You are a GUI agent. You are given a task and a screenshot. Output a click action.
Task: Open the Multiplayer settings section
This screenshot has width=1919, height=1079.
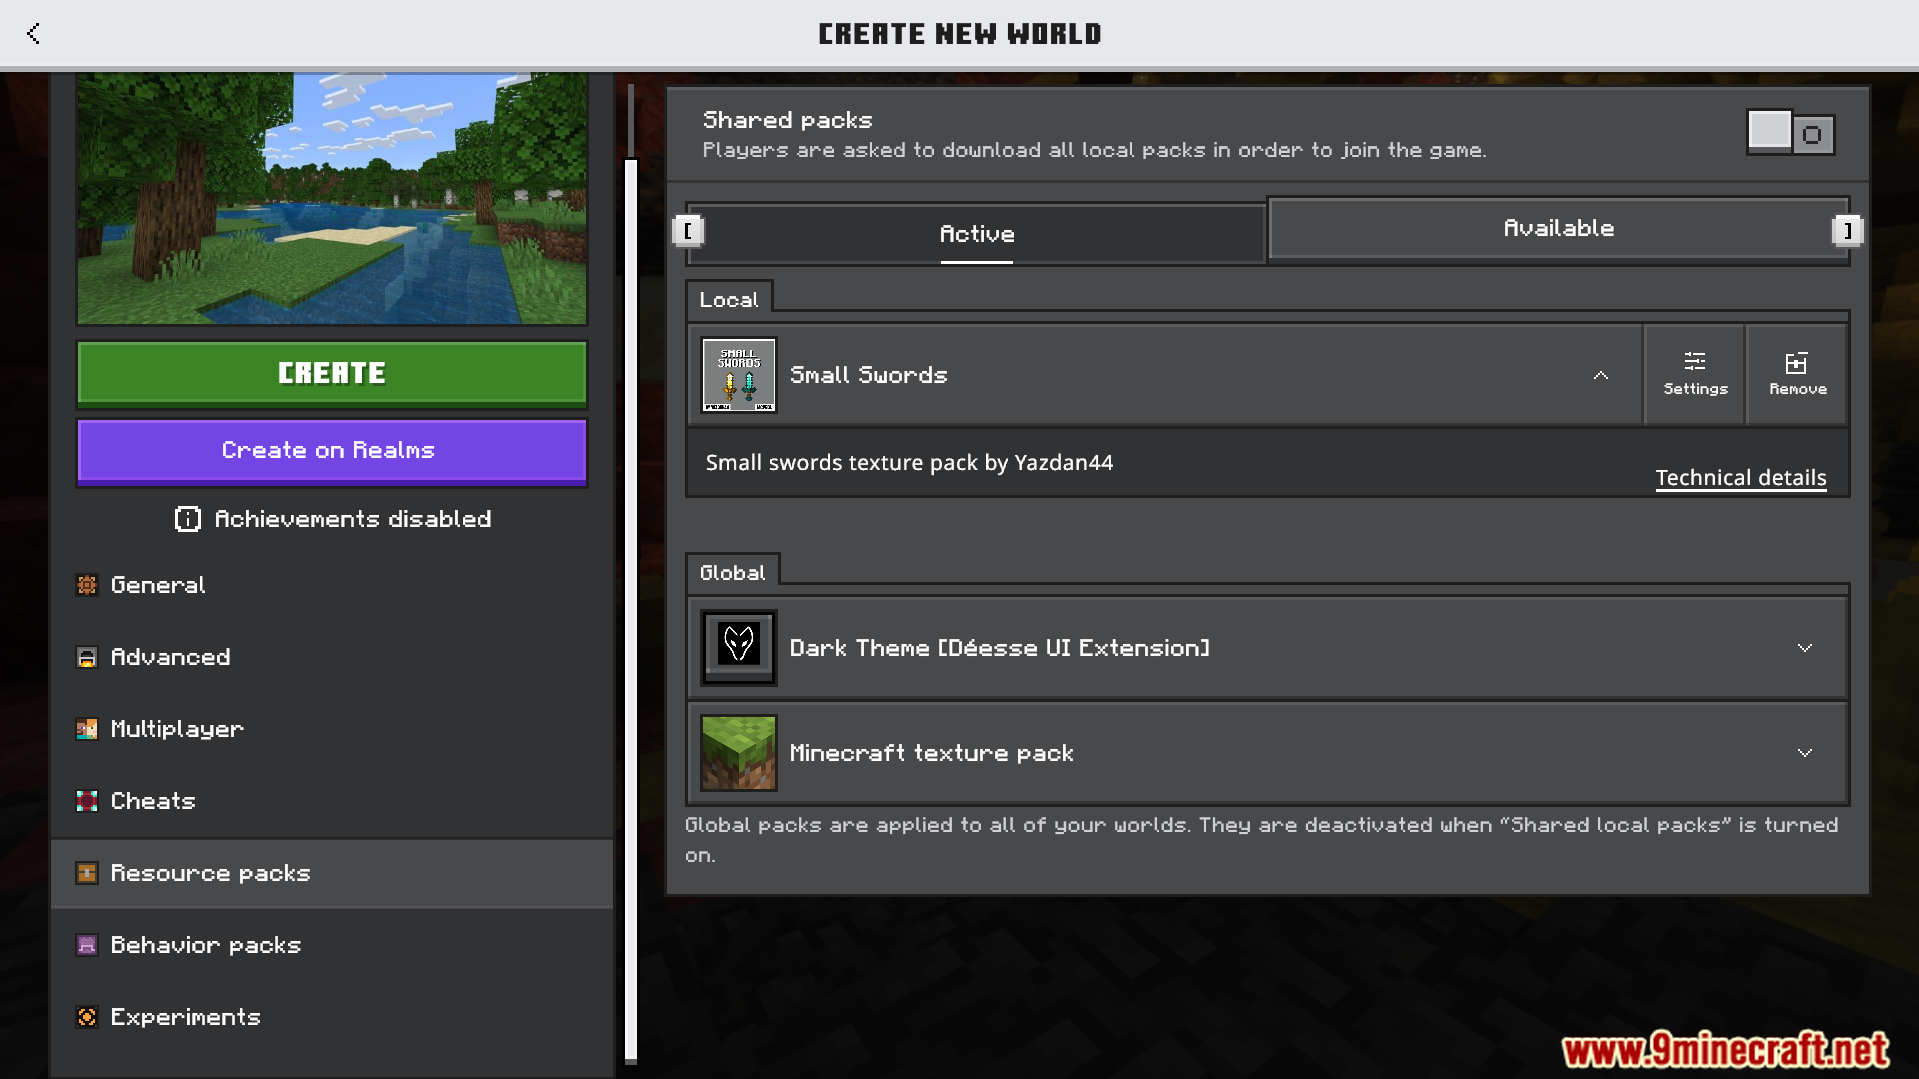[332, 729]
